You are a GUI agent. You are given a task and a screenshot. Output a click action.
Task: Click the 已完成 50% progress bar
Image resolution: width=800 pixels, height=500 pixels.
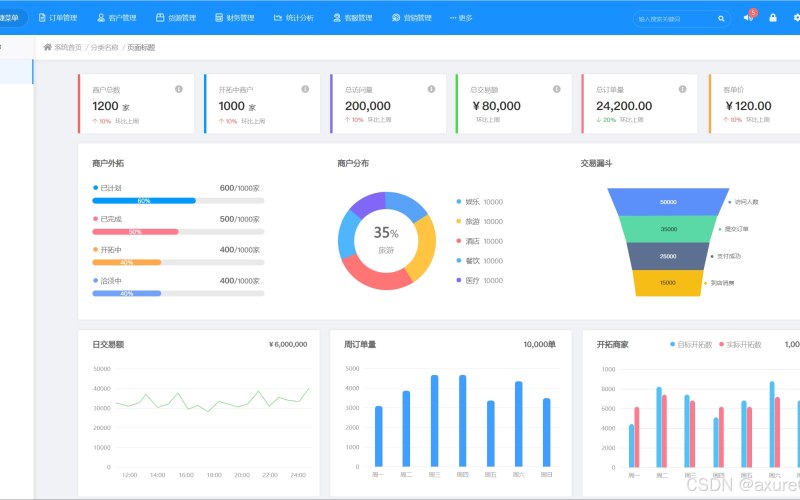pos(178,232)
